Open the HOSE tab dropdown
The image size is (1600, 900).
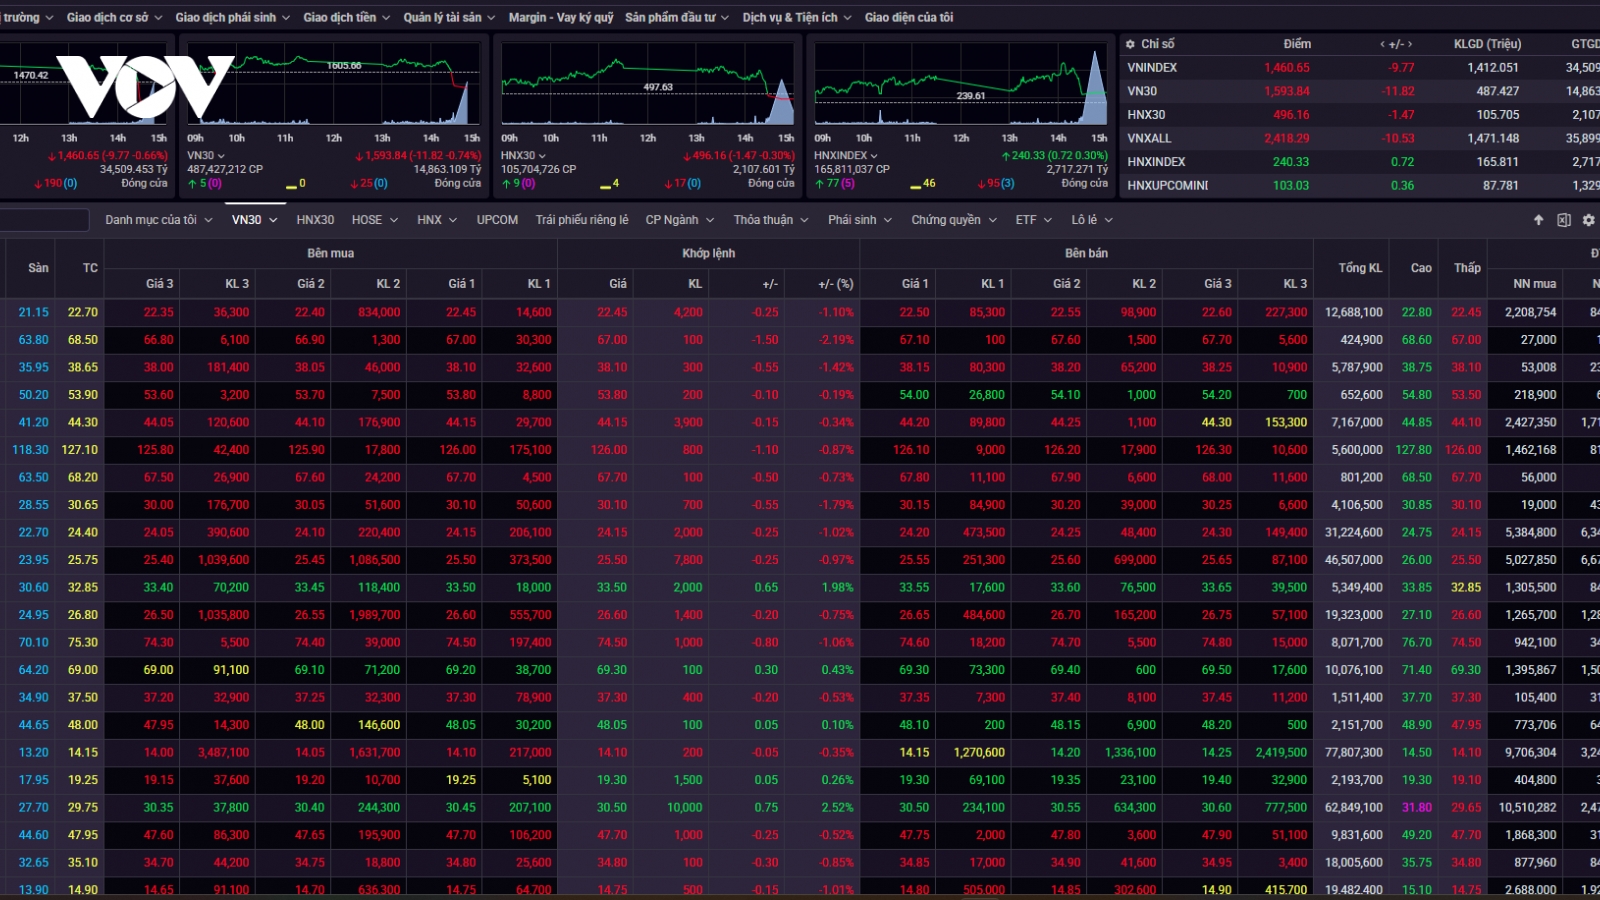point(375,220)
